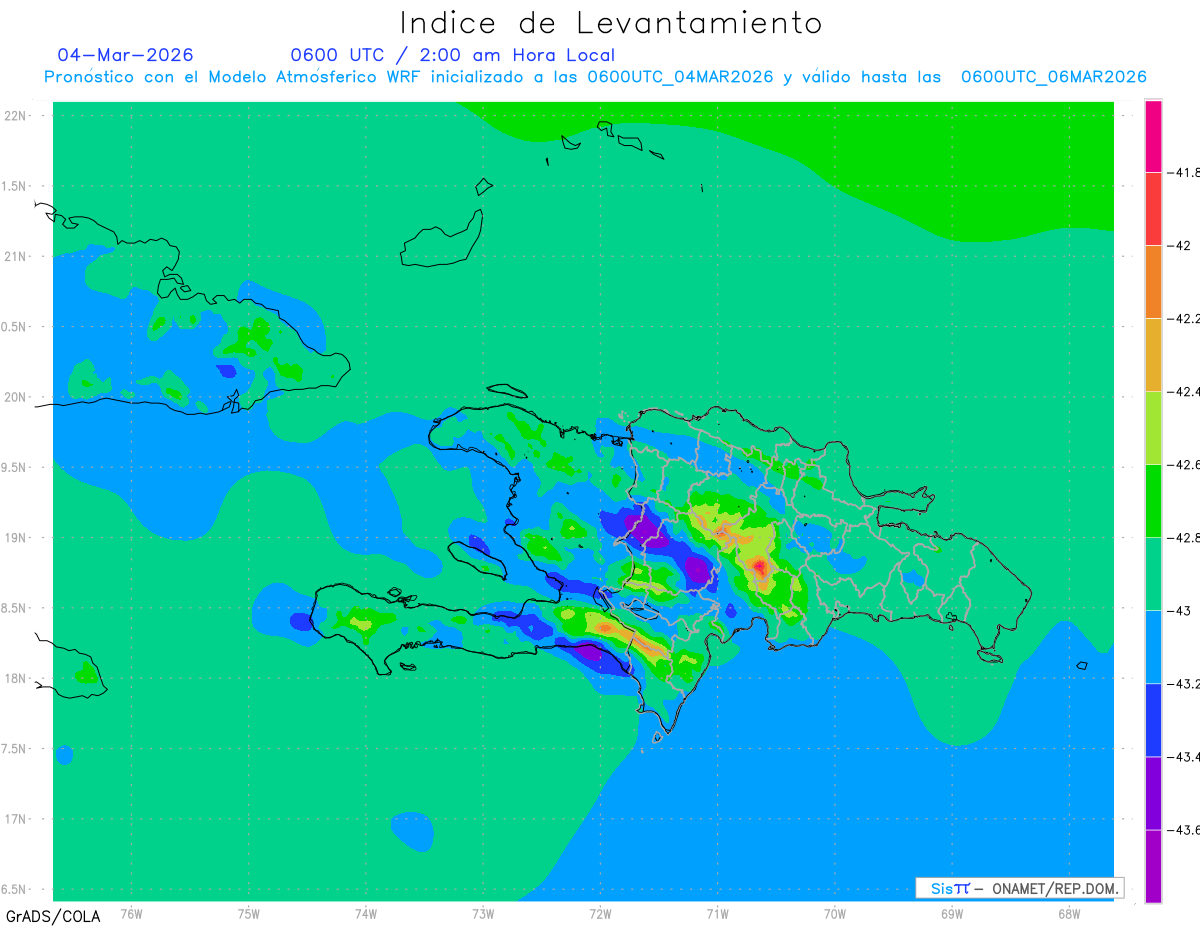Select the teal-green swatch between -42.8 and -43

pos(1153,573)
